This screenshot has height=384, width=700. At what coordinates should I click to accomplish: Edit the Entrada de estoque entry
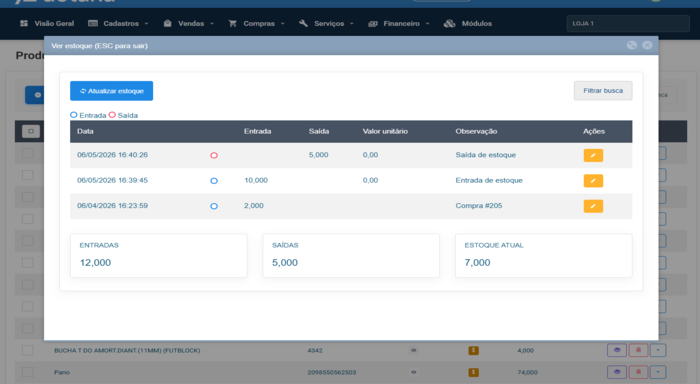pyautogui.click(x=593, y=181)
